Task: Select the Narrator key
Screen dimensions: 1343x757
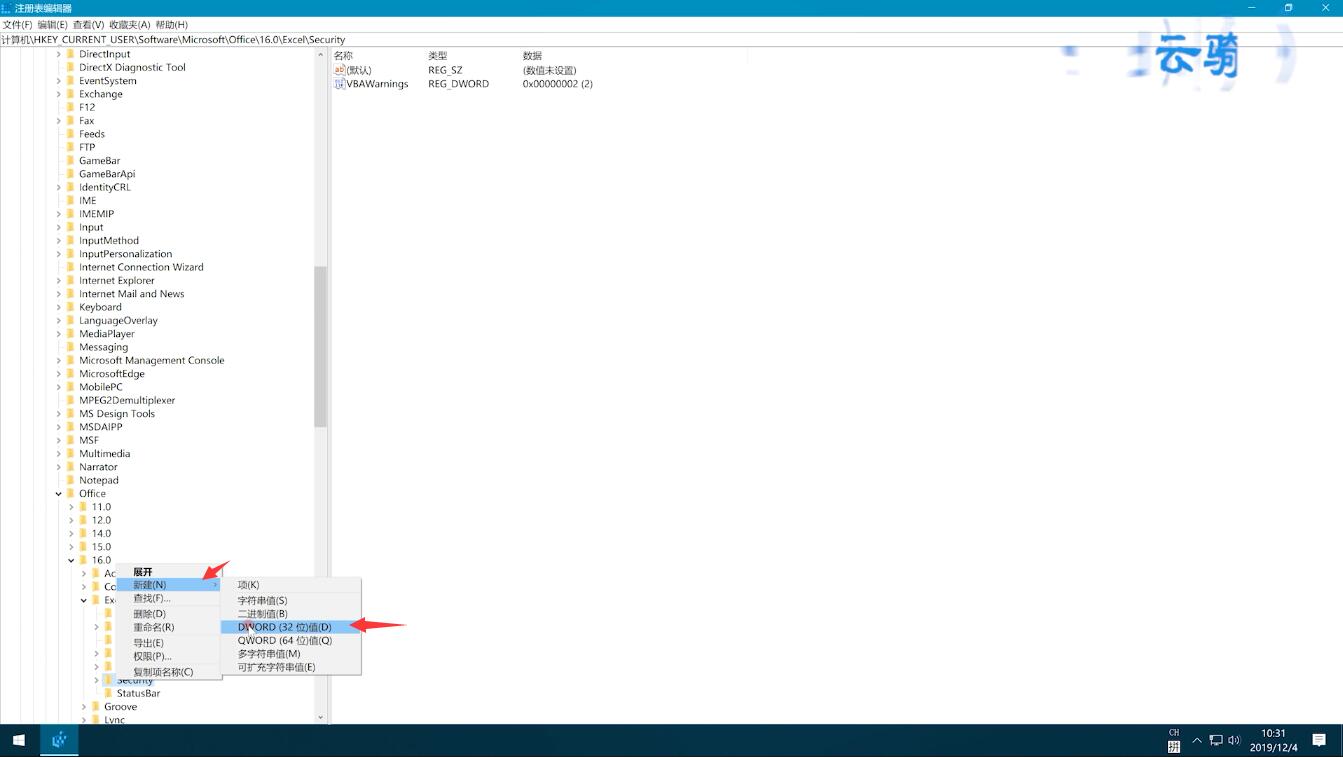Action: 98,467
